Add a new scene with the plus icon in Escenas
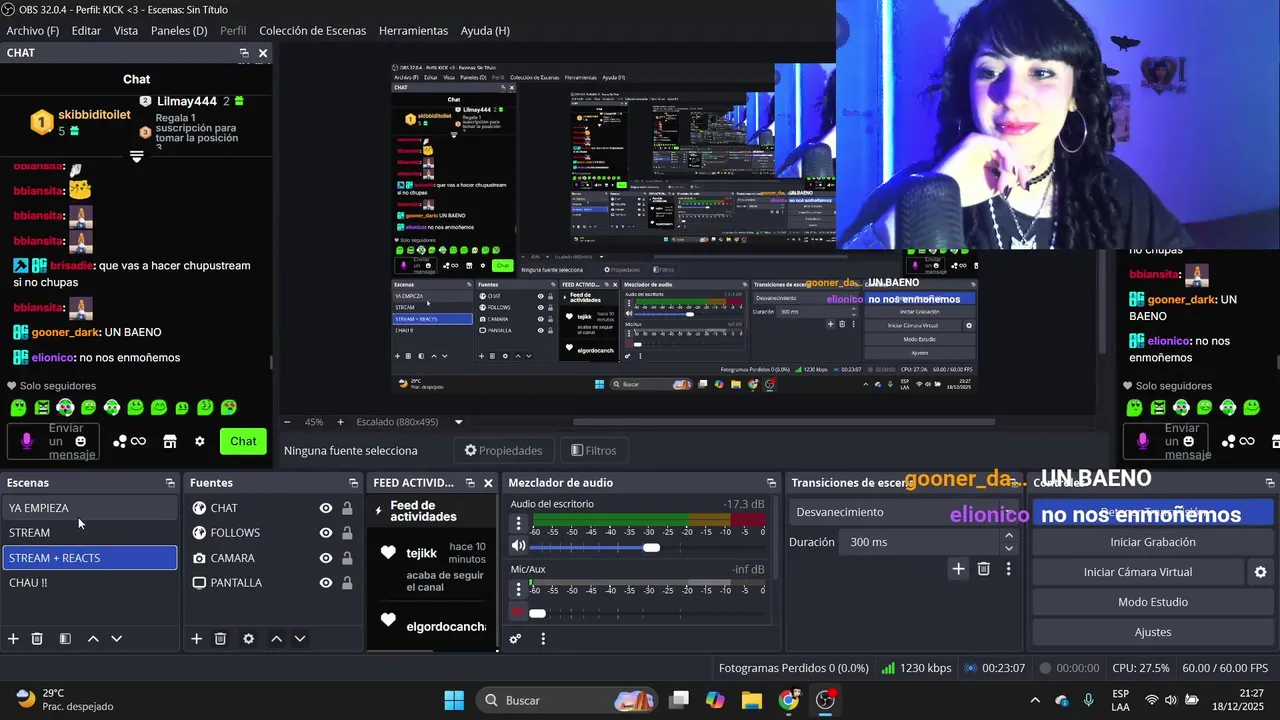This screenshot has width=1280, height=720. tap(13, 639)
